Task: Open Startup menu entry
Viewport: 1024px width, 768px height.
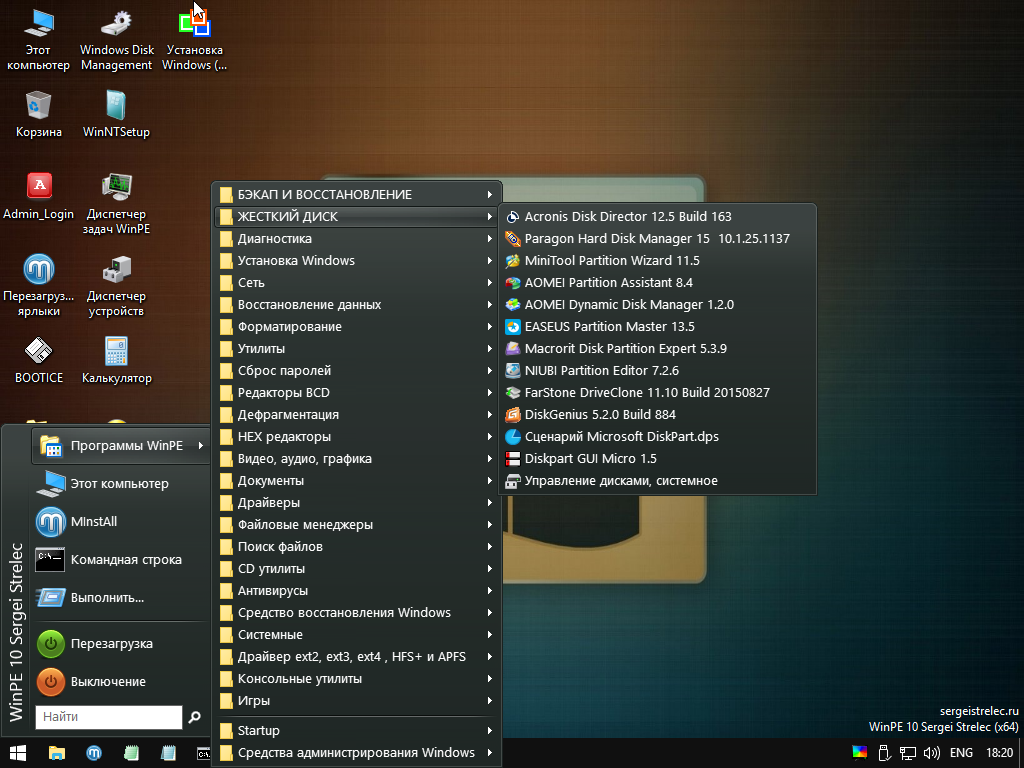Action: click(357, 731)
